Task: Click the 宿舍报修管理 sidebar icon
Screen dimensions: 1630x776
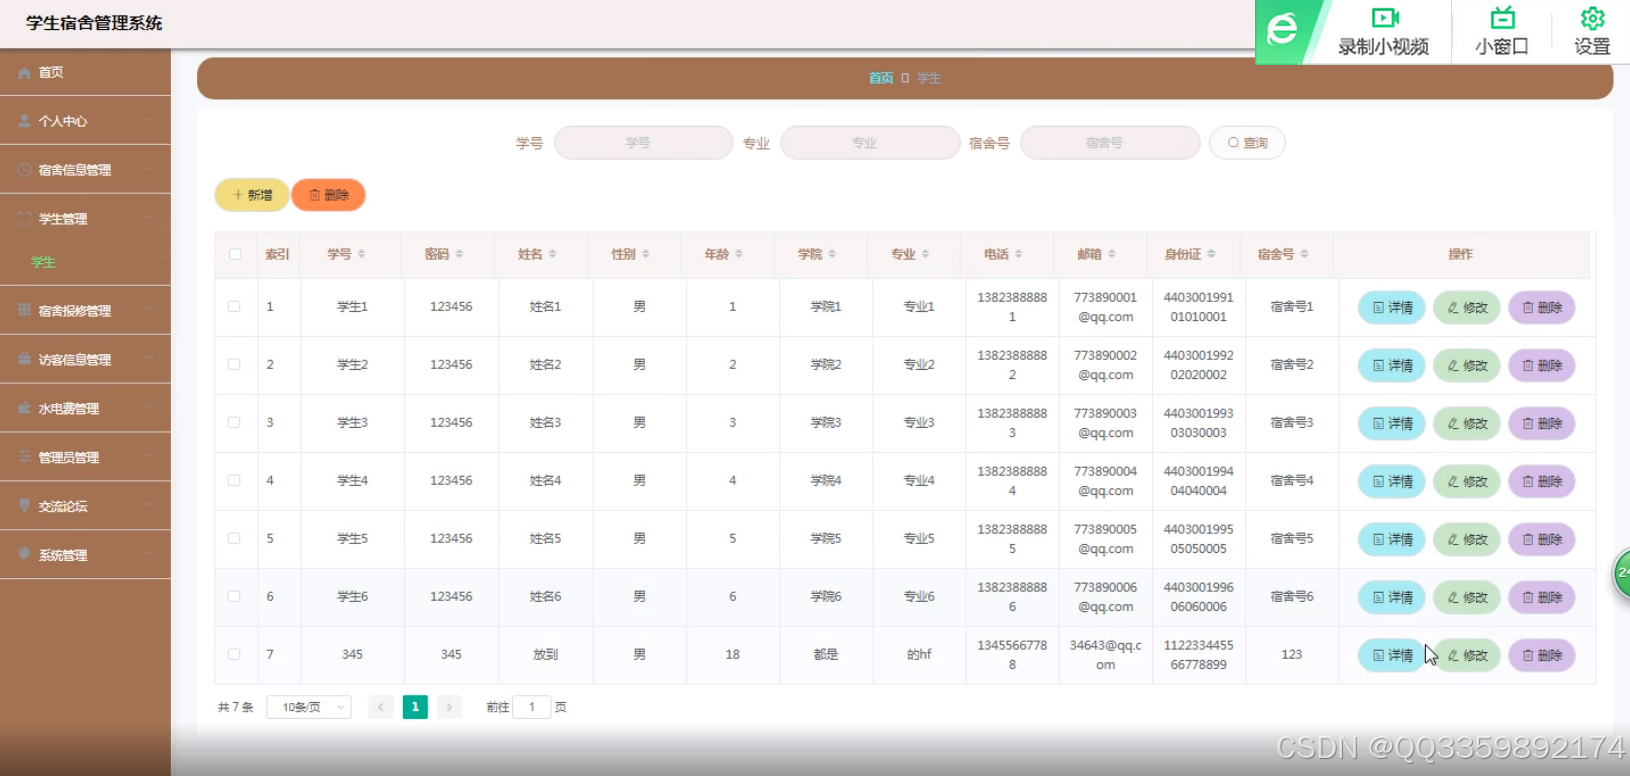Action: pyautogui.click(x=24, y=310)
